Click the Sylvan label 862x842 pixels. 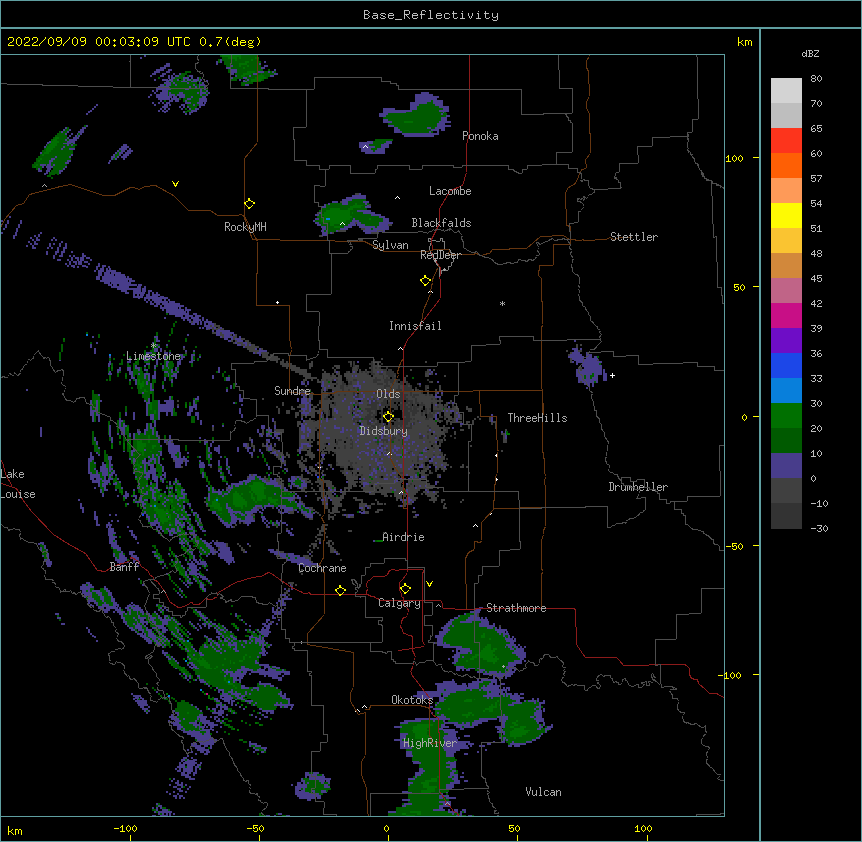(390, 245)
